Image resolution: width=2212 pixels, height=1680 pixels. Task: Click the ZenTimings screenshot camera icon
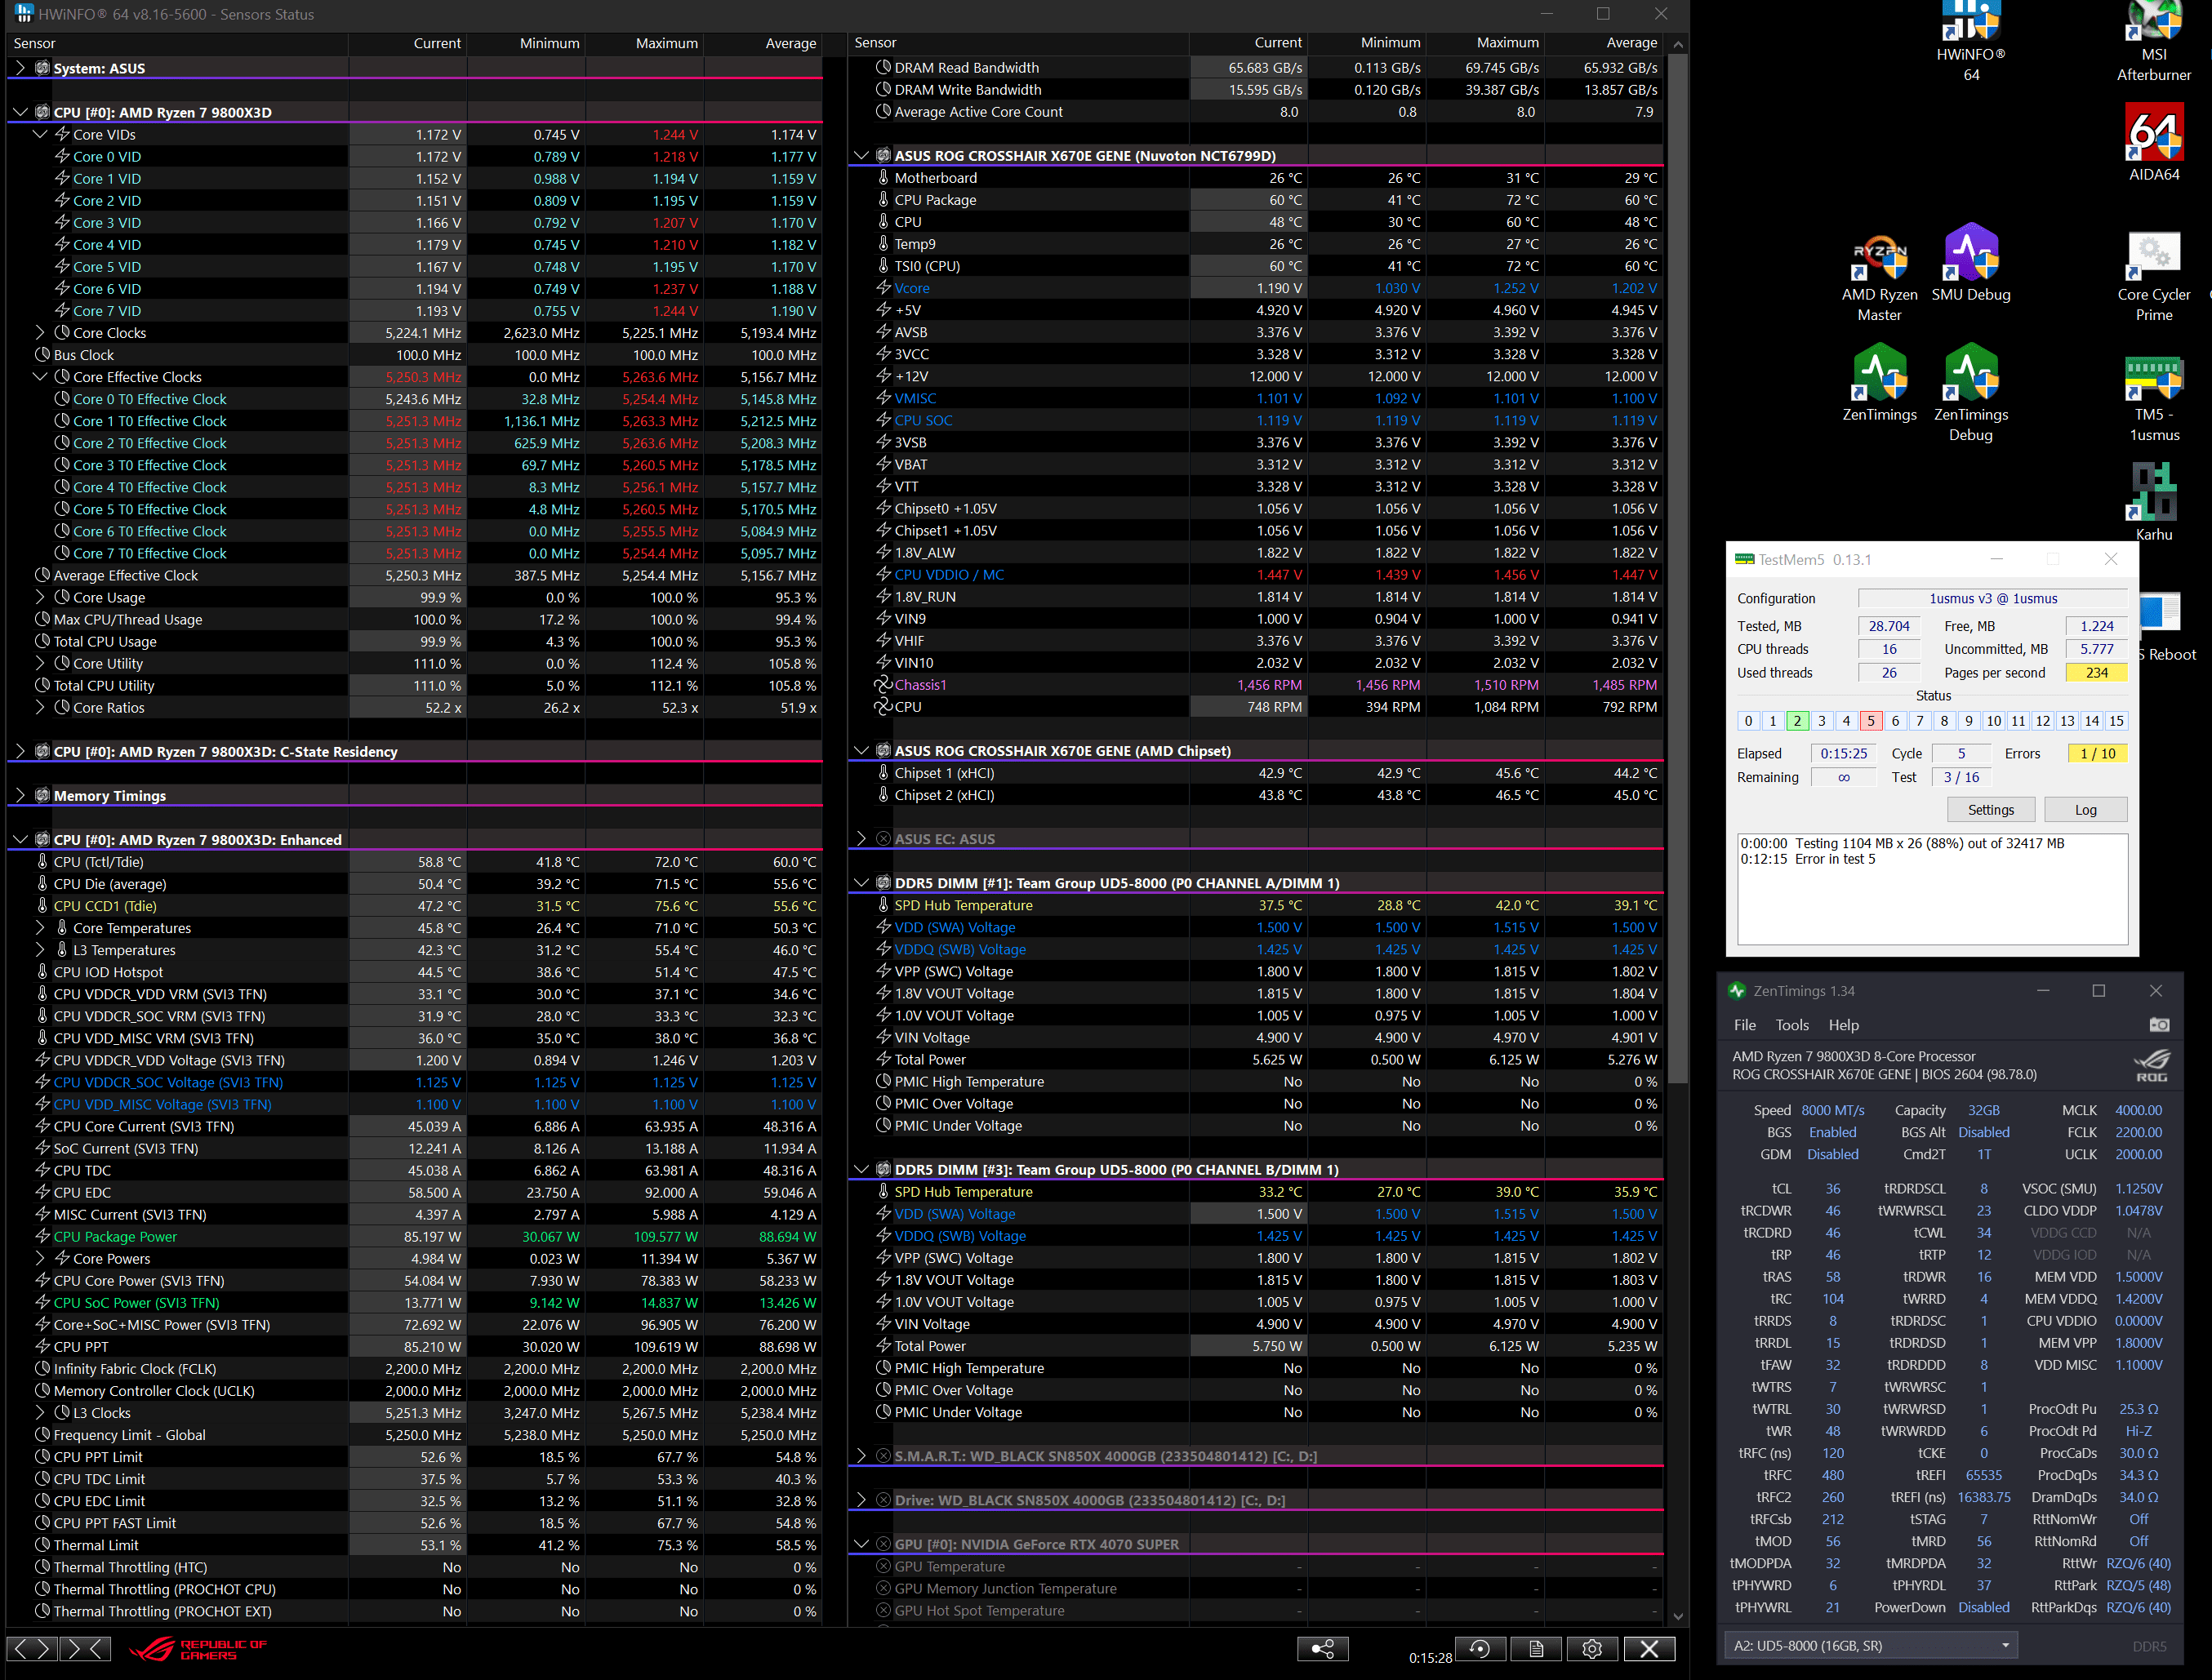click(x=2159, y=1025)
